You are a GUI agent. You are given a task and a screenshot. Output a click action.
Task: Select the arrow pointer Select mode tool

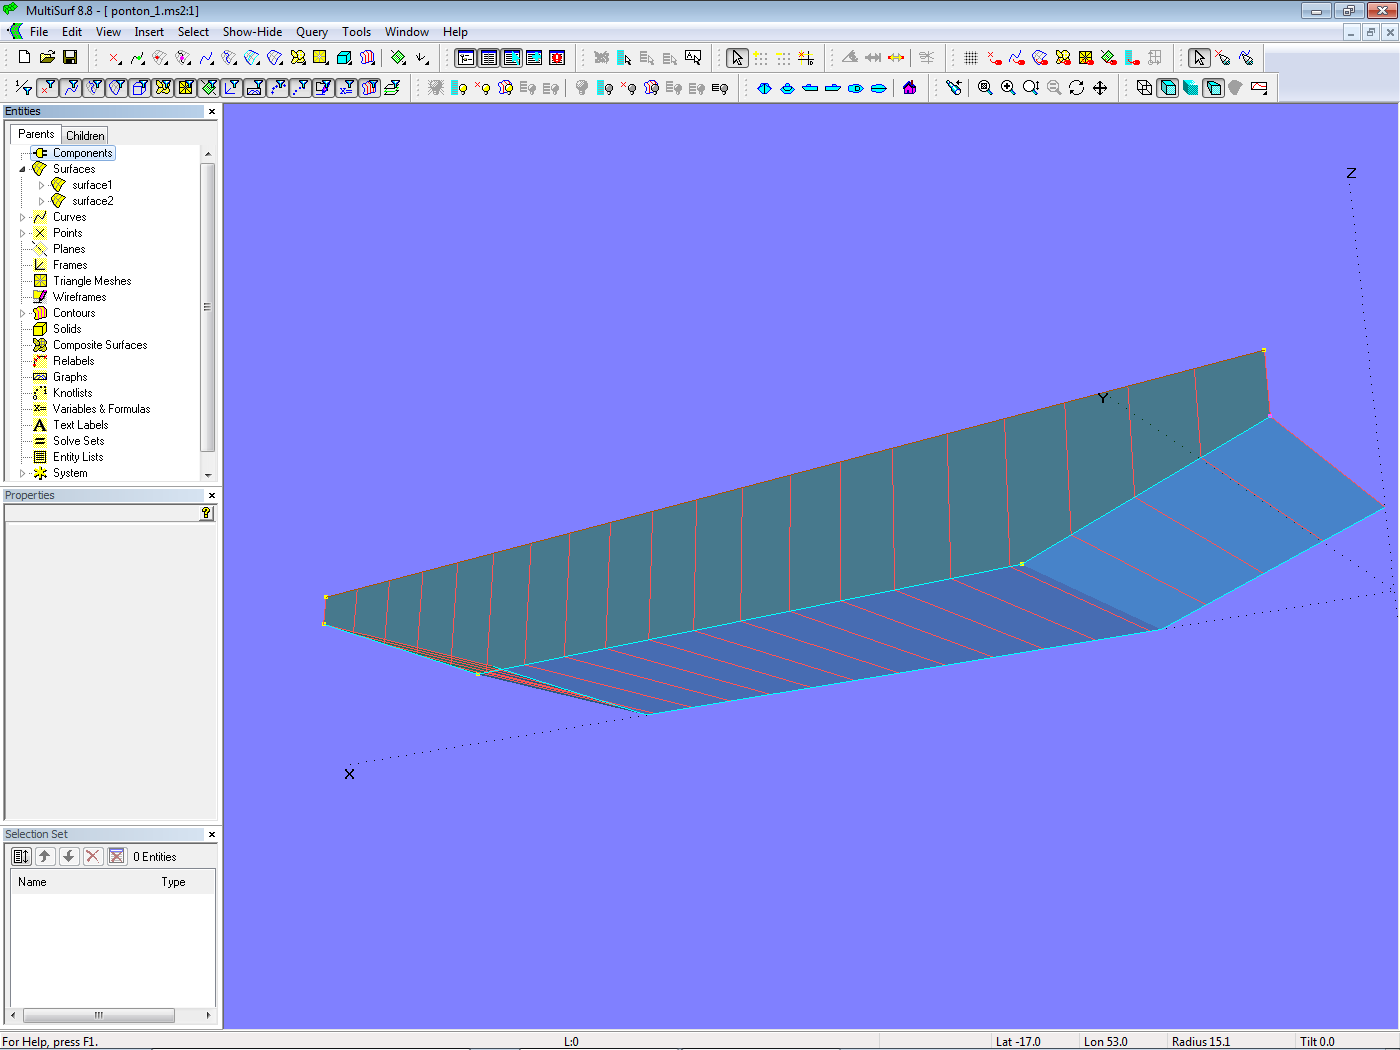click(x=737, y=58)
